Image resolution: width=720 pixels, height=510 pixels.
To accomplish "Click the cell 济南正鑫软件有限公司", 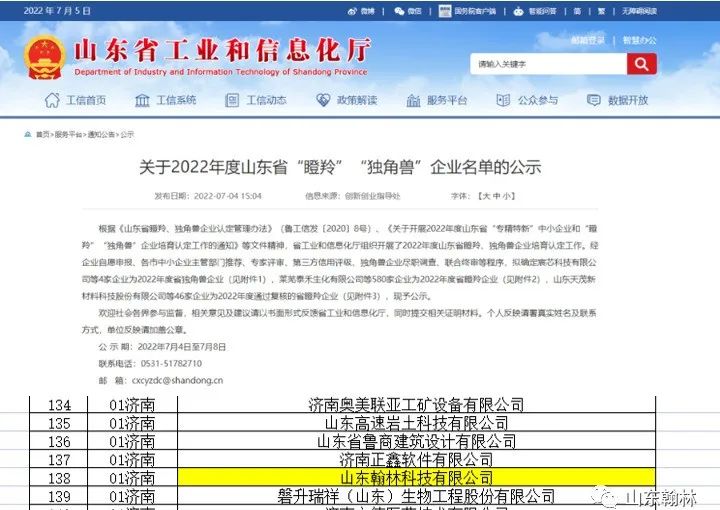I will [416, 460].
